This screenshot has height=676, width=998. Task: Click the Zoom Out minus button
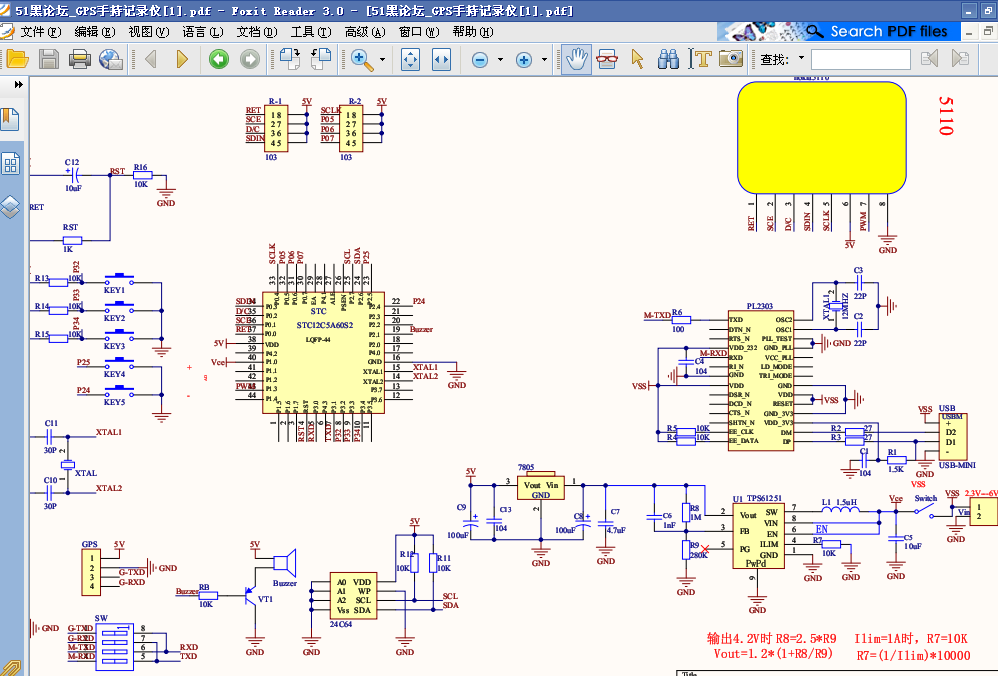click(480, 60)
